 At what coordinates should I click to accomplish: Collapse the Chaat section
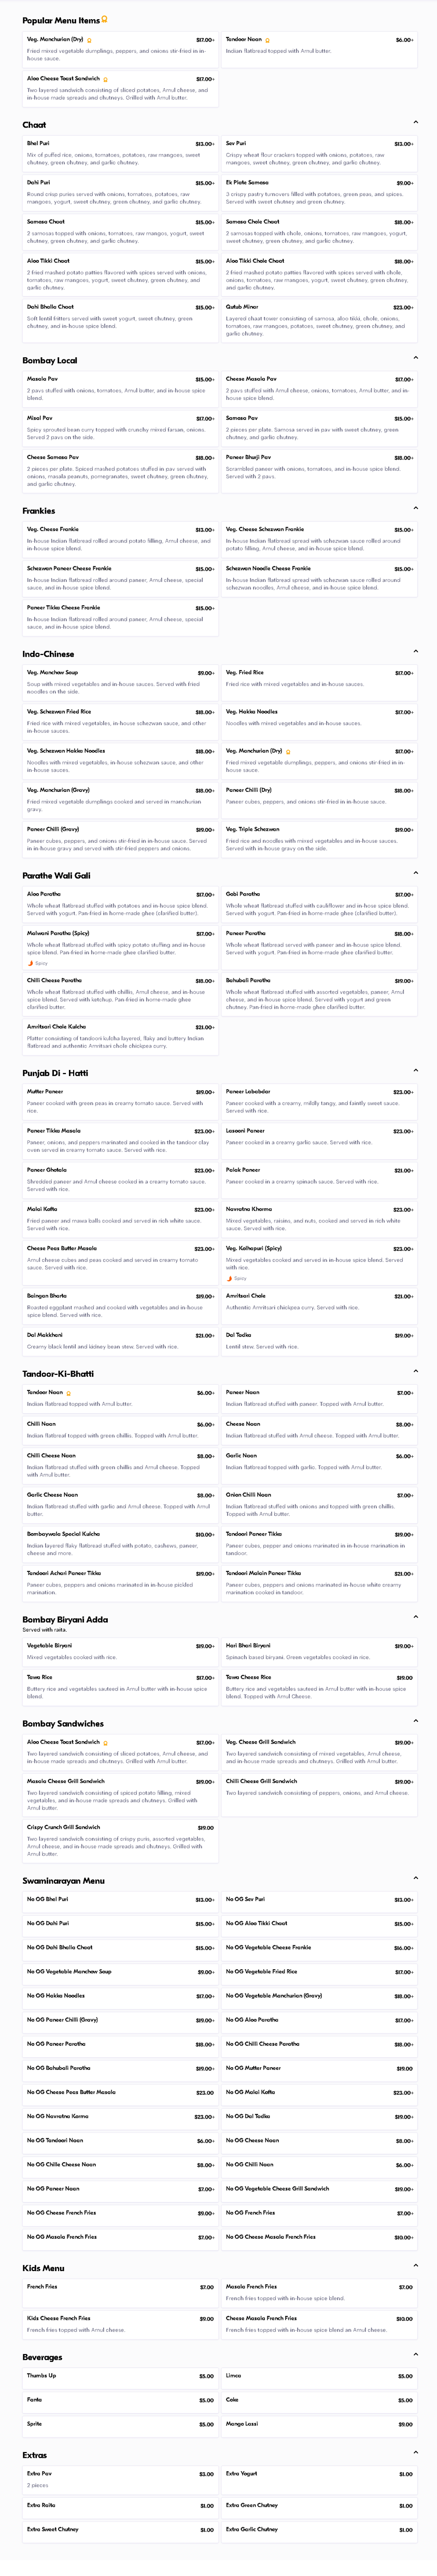(x=415, y=123)
